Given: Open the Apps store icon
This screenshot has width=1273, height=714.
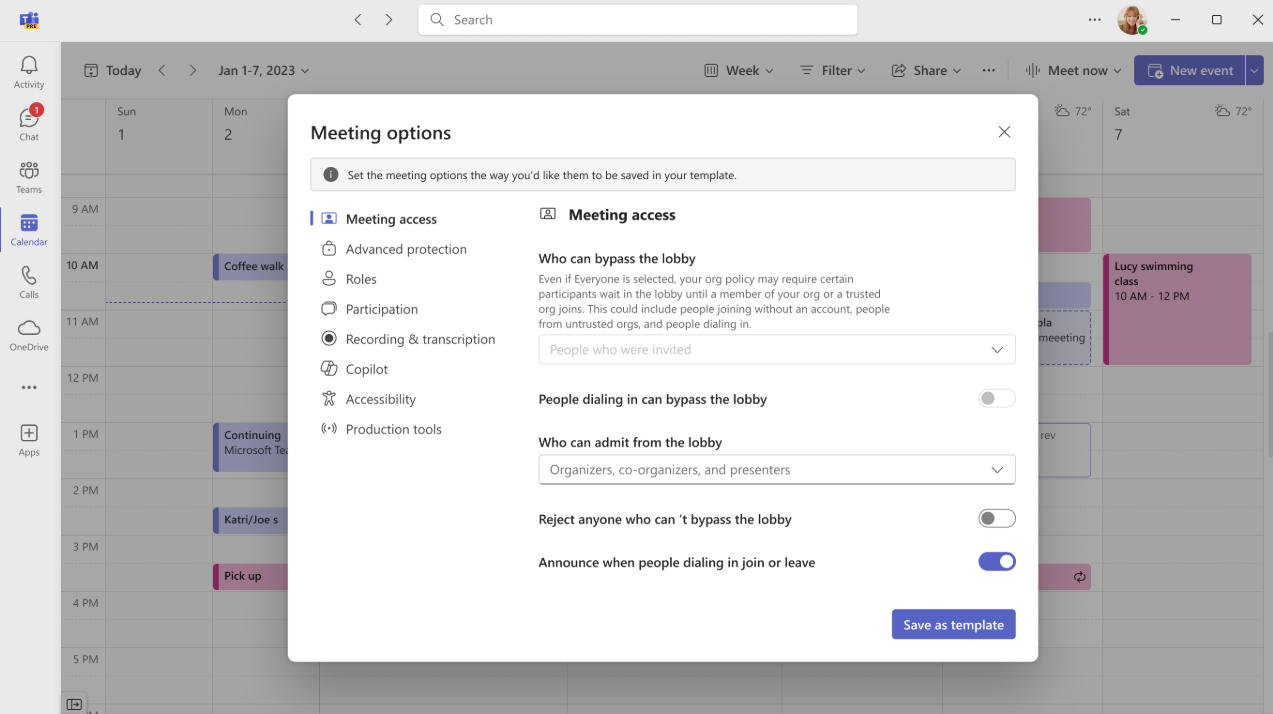Looking at the screenshot, I should click(x=29, y=440).
